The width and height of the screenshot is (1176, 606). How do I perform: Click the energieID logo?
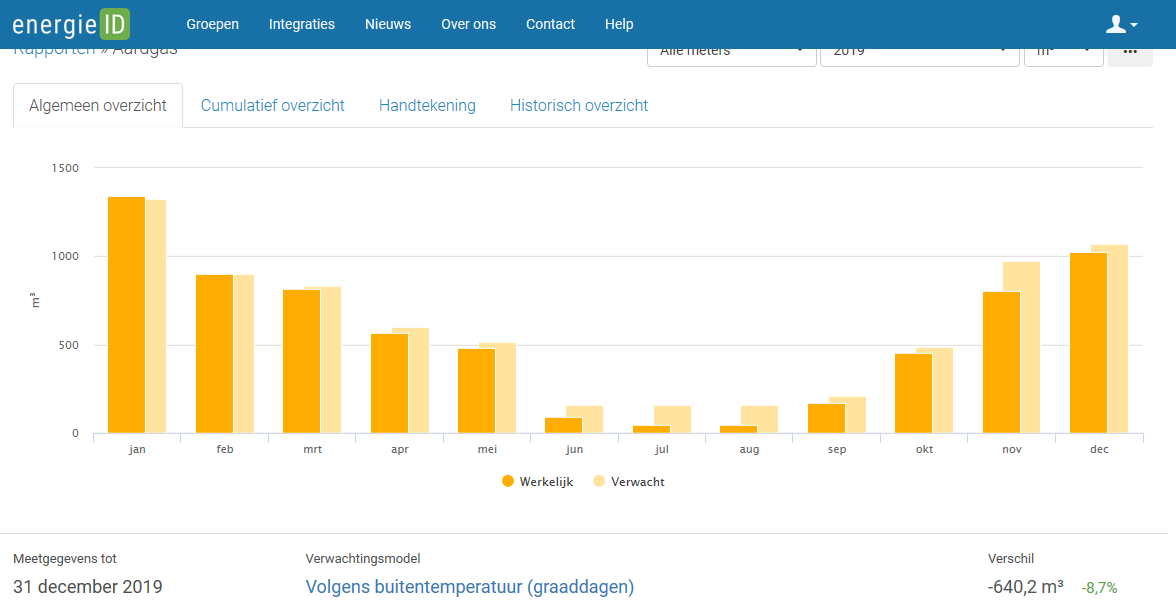click(71, 24)
